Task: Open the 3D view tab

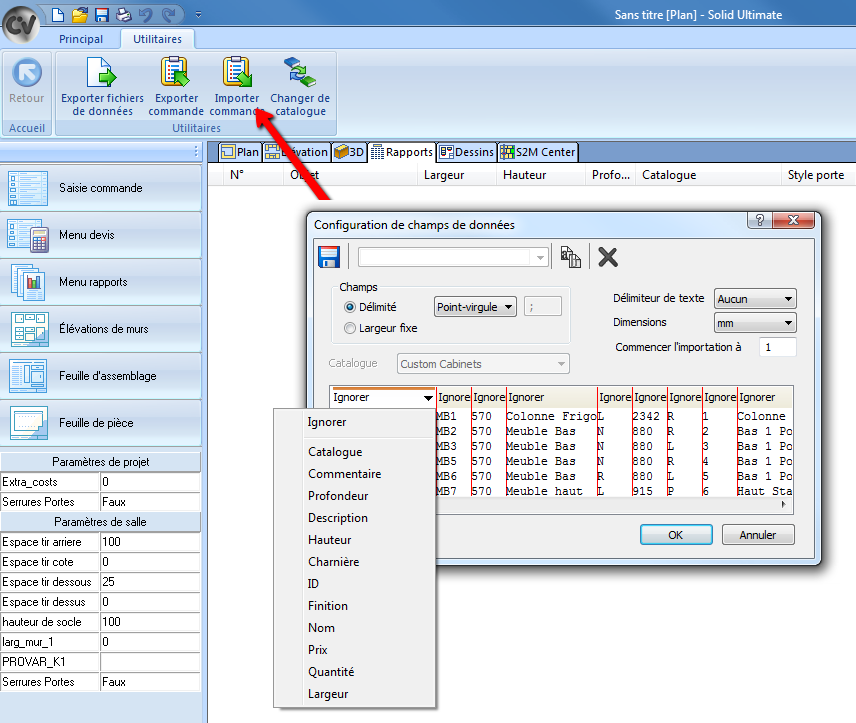Action: point(349,152)
